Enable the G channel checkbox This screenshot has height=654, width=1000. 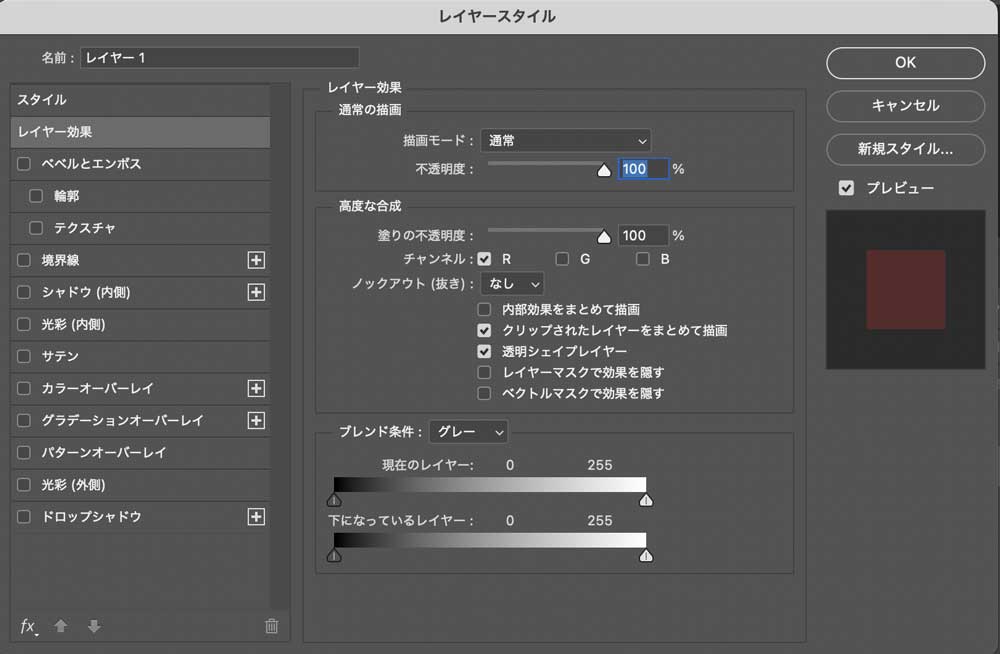[562, 258]
